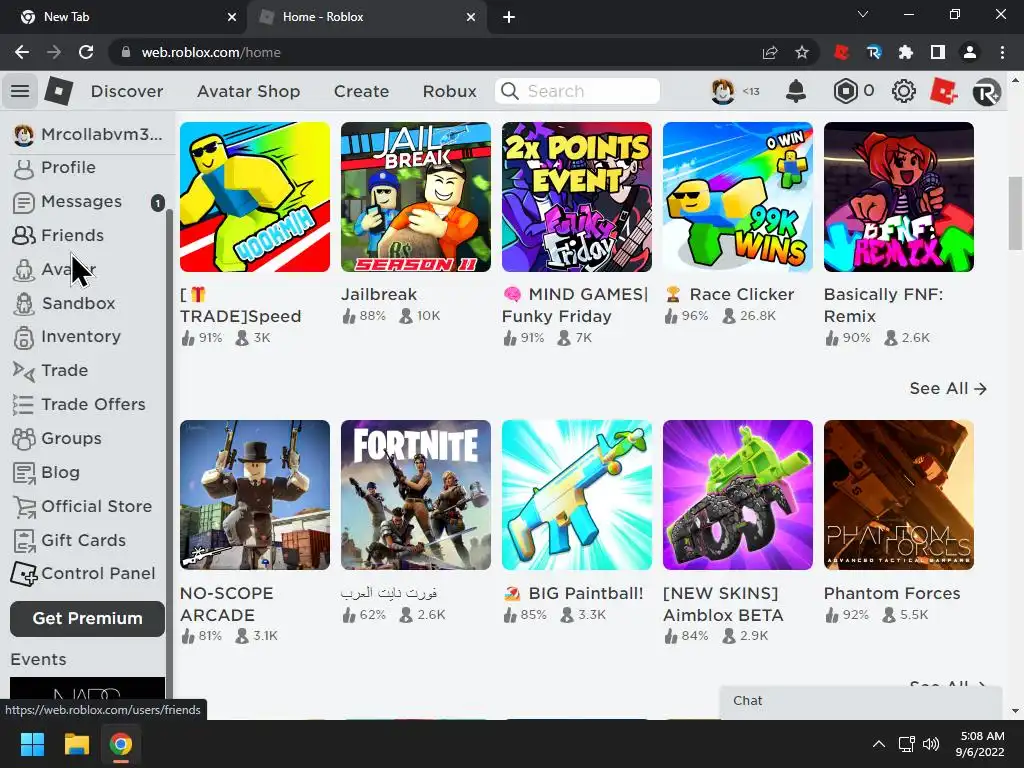Click the Inventory sidebar icon

24,337
